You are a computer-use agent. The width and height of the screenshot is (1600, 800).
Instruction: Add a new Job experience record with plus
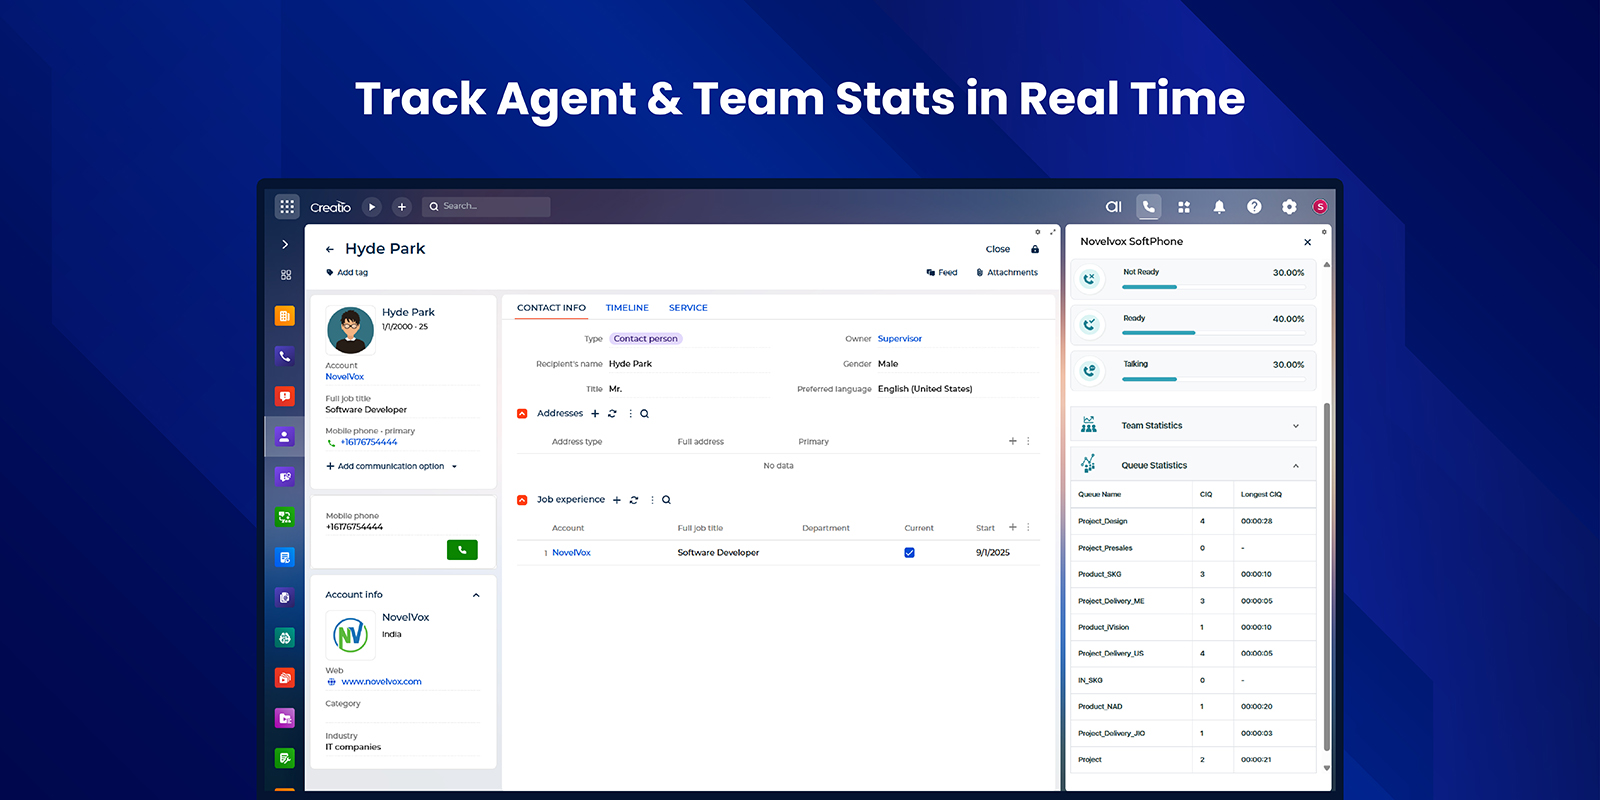point(617,500)
